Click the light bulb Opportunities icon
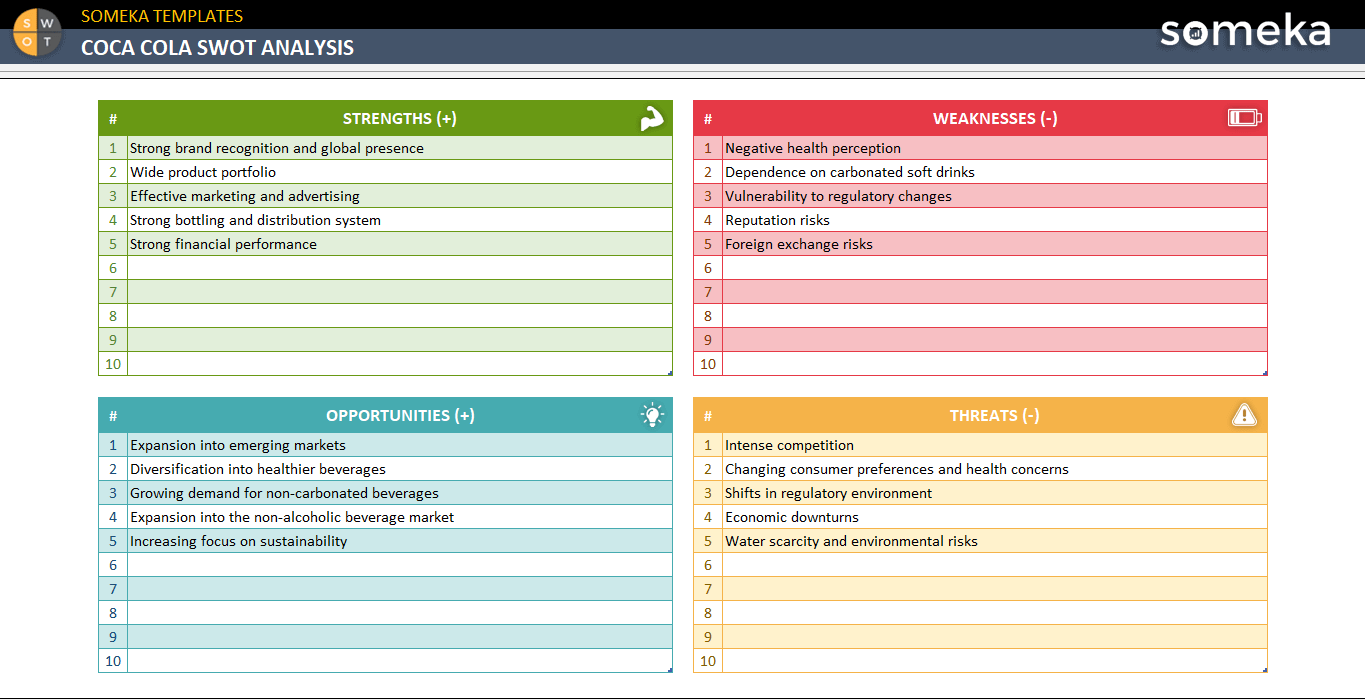 tap(652, 415)
